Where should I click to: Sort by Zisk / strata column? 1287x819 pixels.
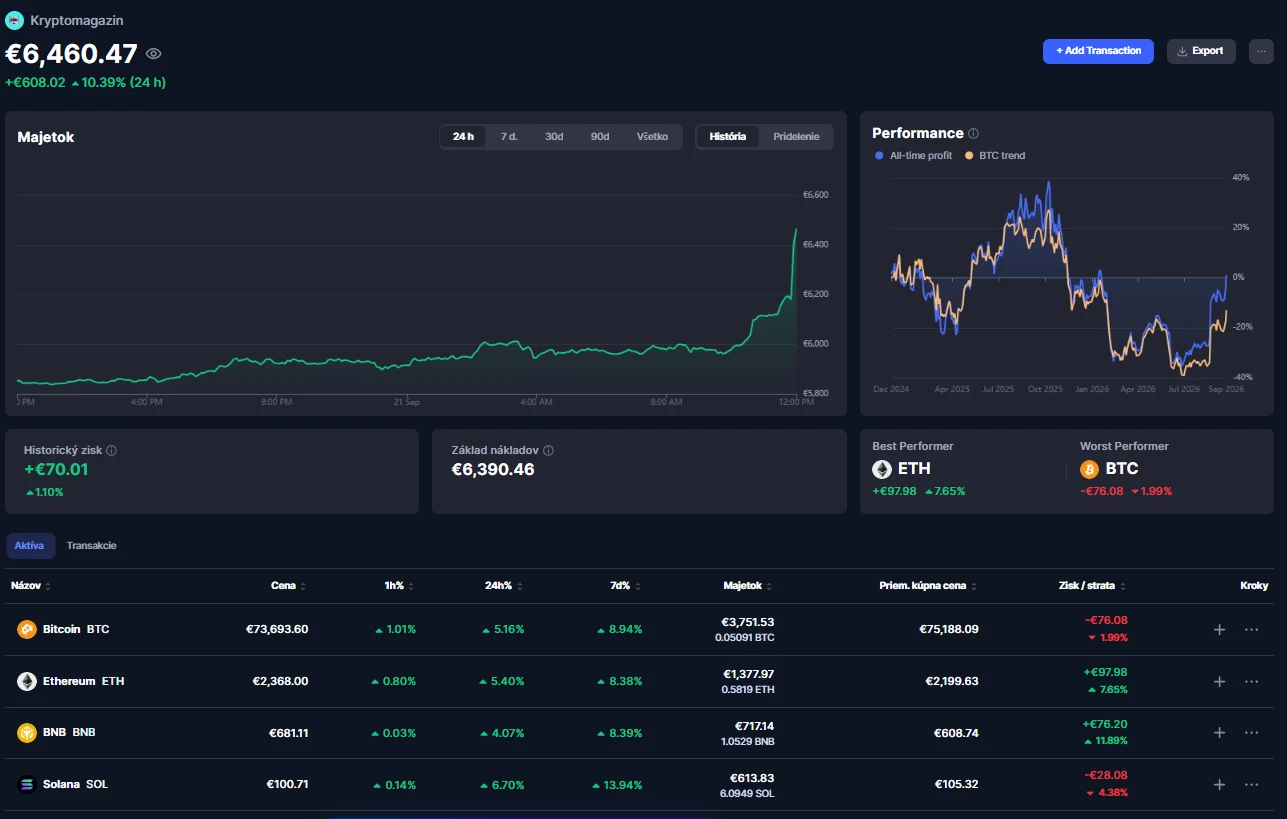point(1093,586)
